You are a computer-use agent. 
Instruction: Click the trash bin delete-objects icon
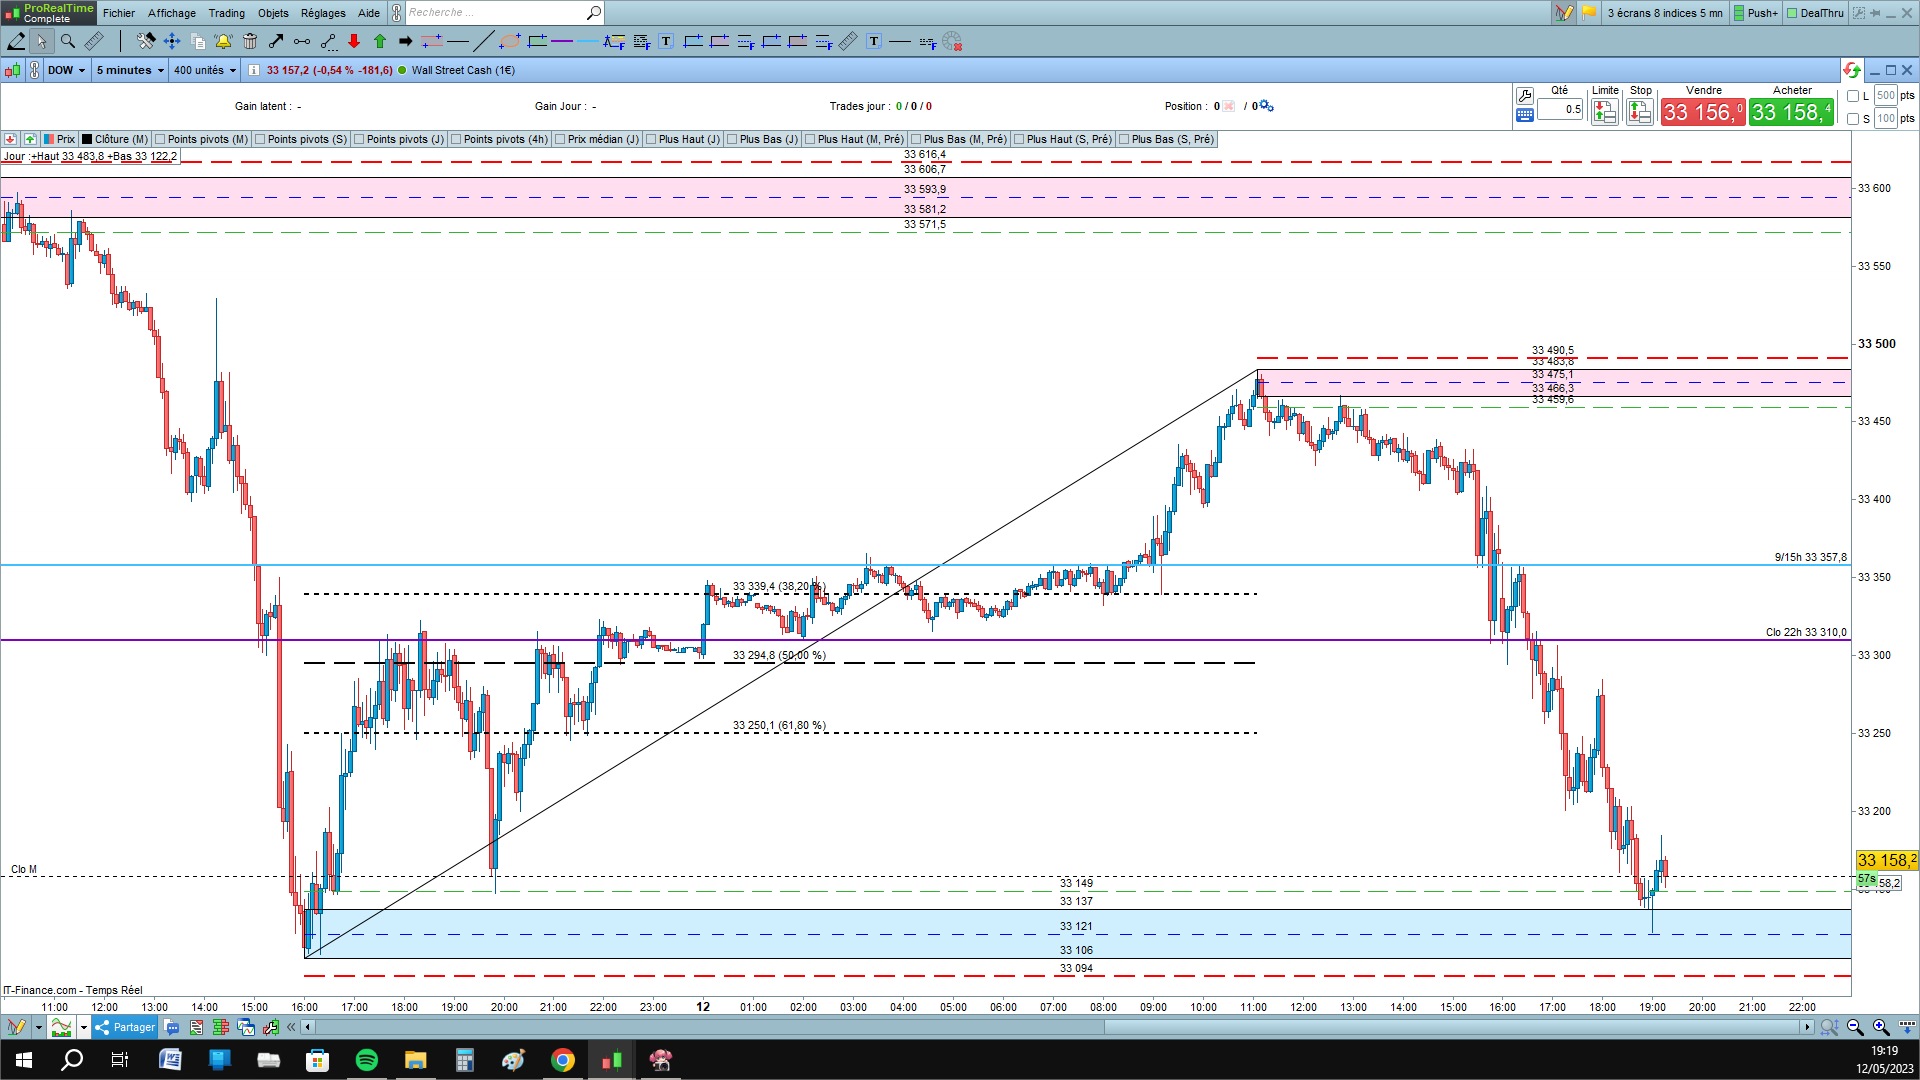coord(250,41)
